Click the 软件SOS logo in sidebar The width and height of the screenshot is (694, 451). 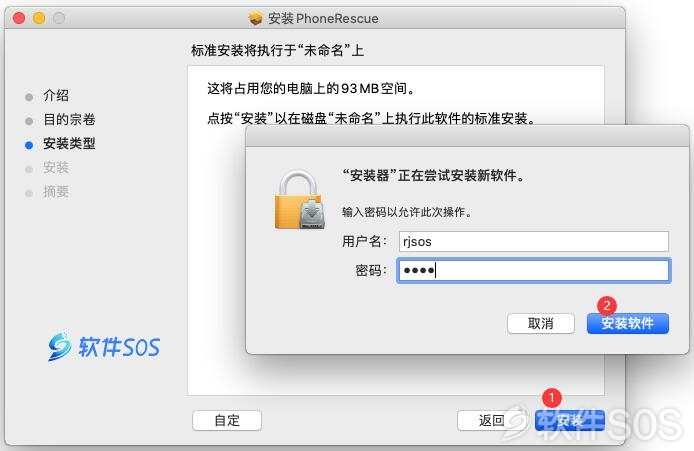(x=104, y=346)
